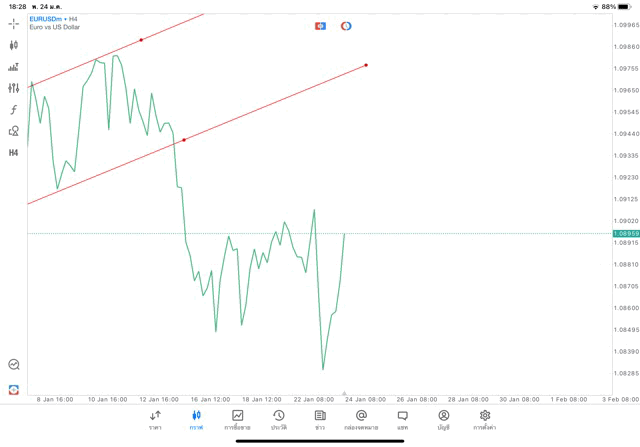Open chart settings sliders icon
This screenshot has height=447, width=640.
coord(13,88)
